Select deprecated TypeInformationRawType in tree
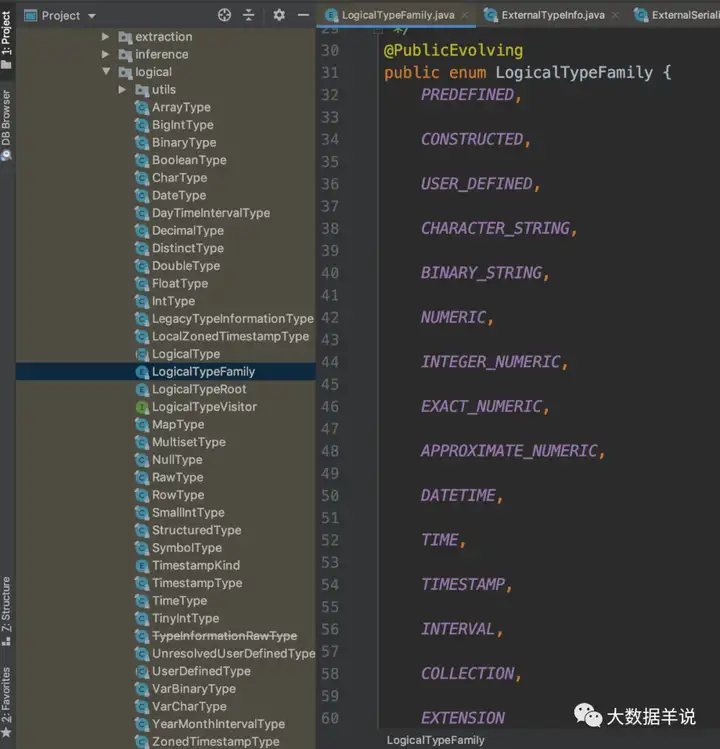Screen dimensions: 720x749 [x=224, y=636]
